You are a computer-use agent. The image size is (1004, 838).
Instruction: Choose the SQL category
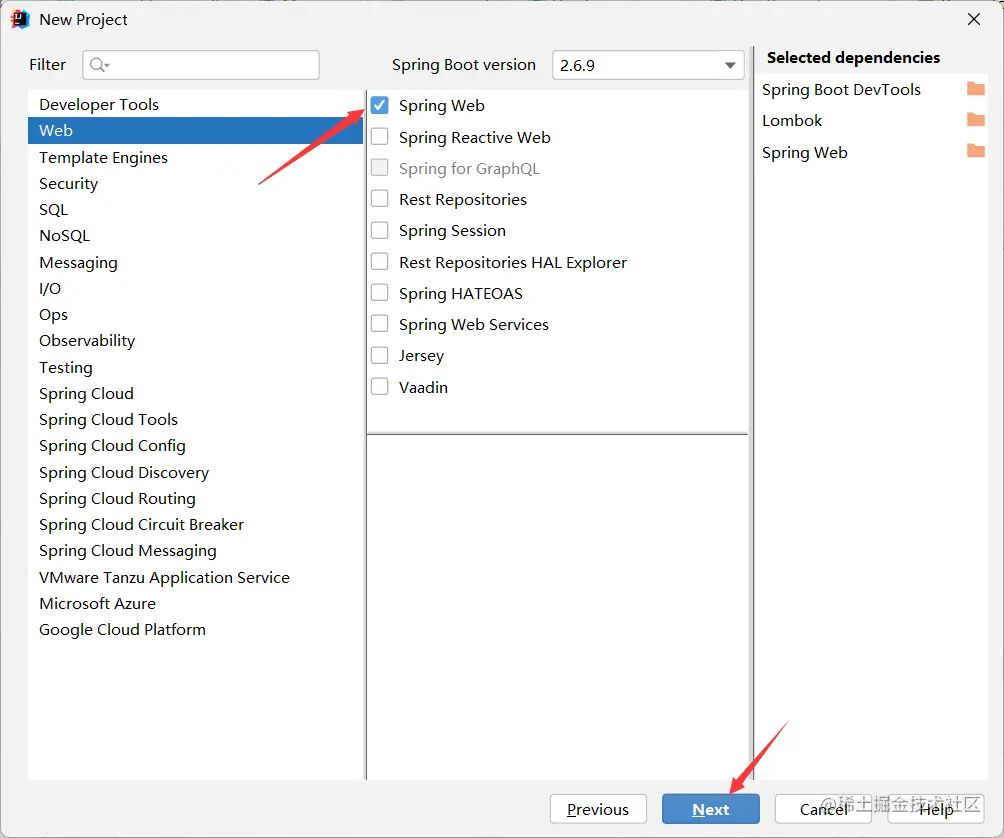point(195,209)
